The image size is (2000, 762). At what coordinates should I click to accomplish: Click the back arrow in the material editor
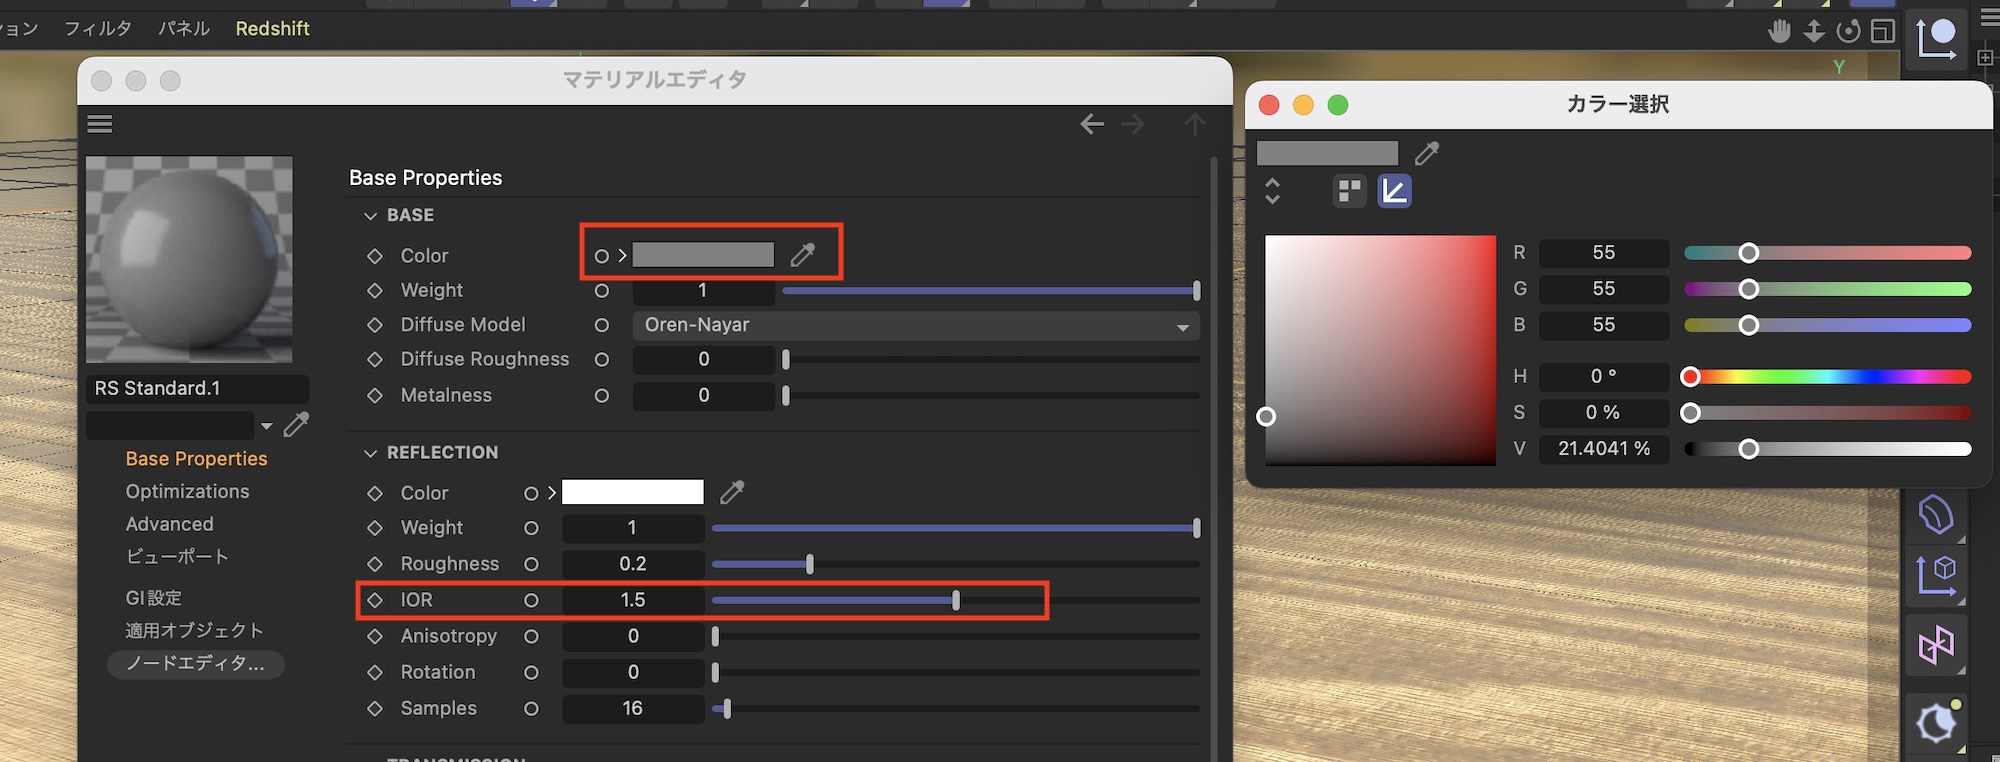click(x=1092, y=124)
